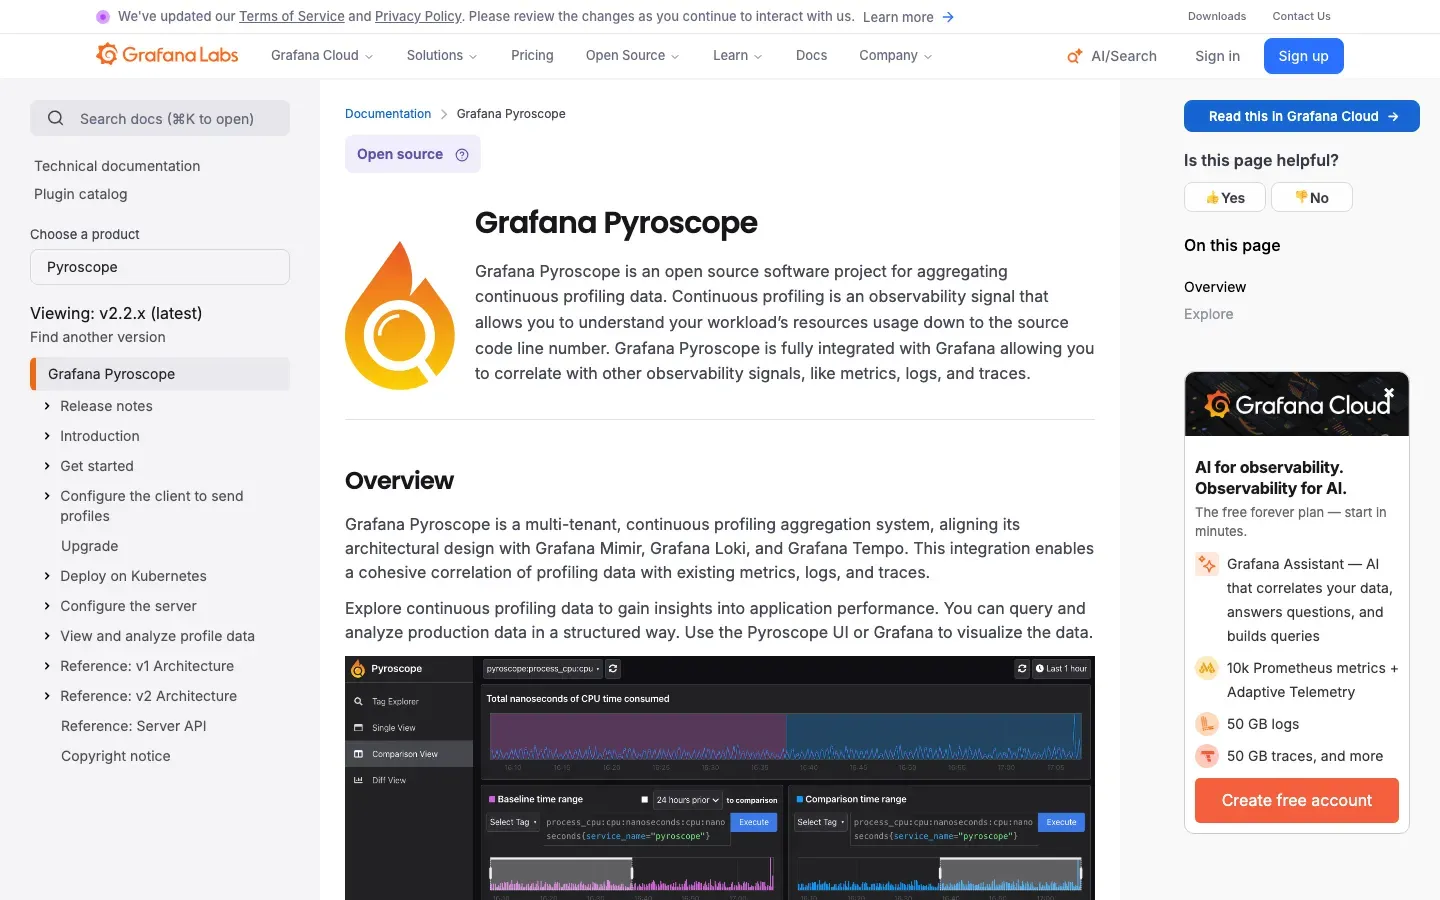Click the Open source badge

(x=412, y=154)
